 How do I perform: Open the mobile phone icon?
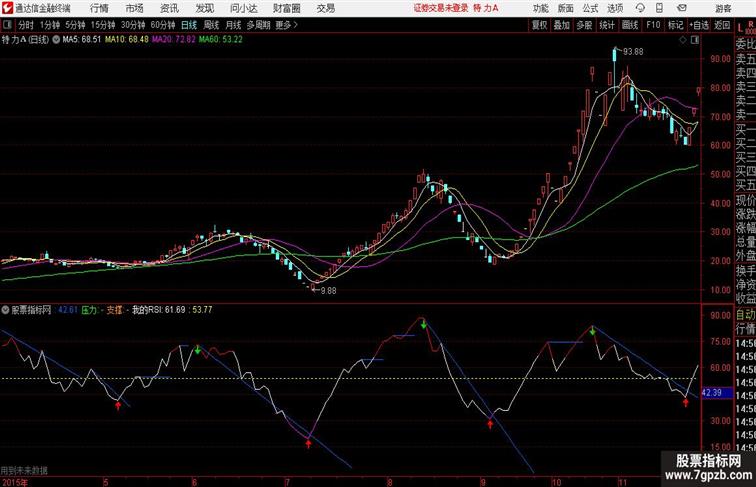pyautogui.click(x=659, y=8)
